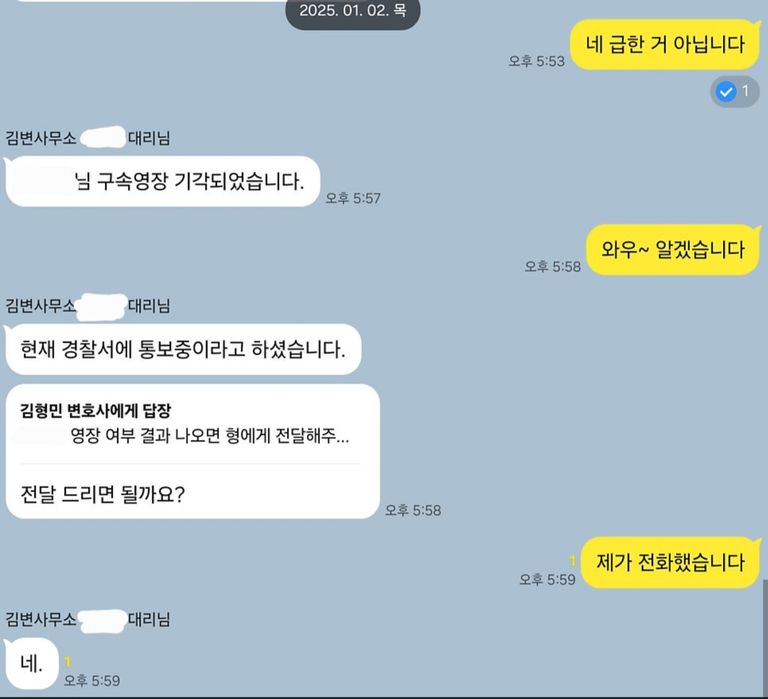Select the short reply bubble 네.

pyautogui.click(x=31, y=664)
